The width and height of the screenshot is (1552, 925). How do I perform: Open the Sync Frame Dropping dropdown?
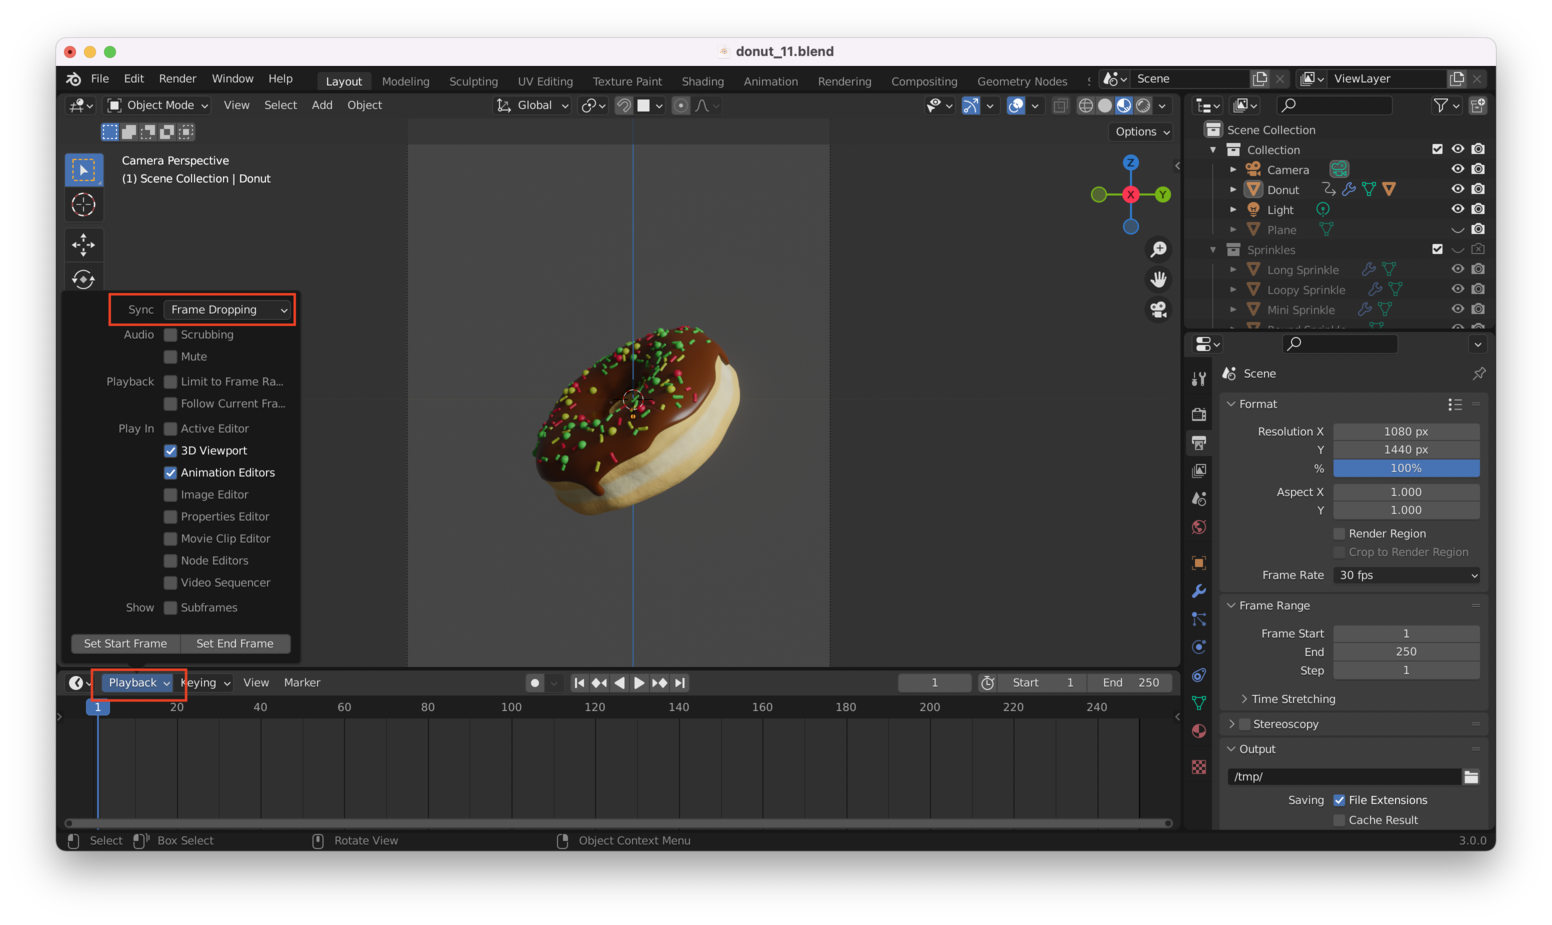pyautogui.click(x=228, y=309)
